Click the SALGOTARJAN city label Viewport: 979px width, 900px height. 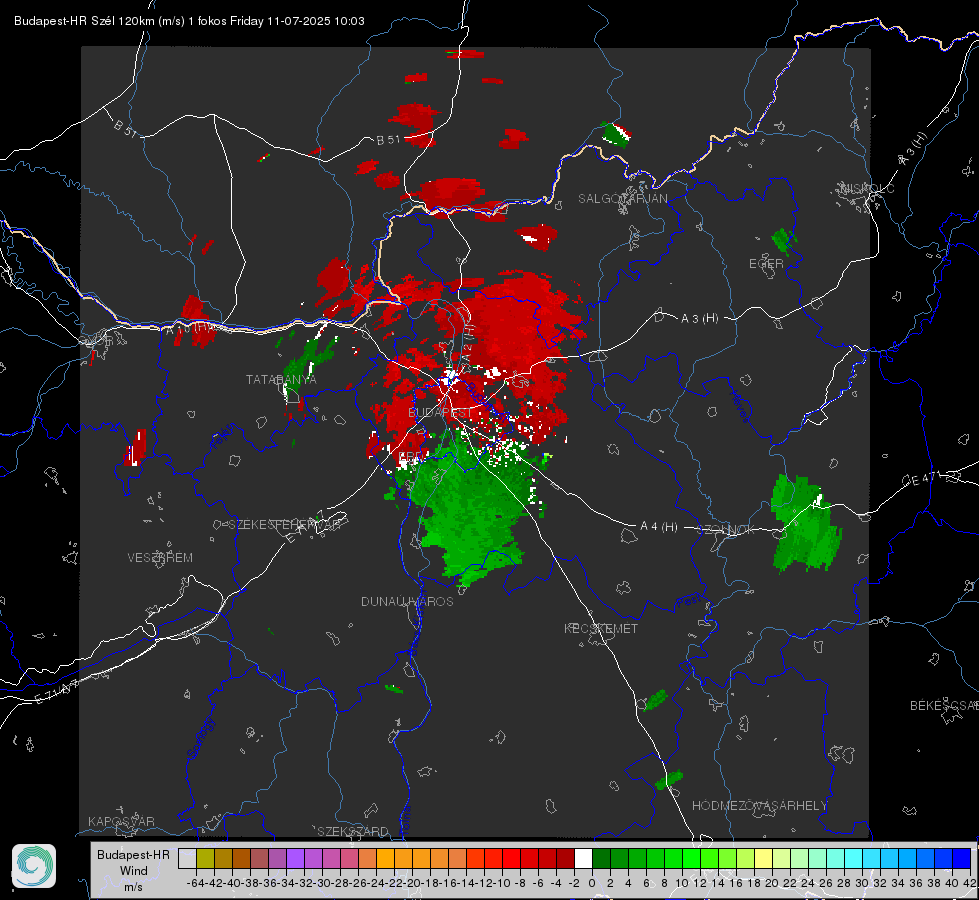tap(622, 199)
